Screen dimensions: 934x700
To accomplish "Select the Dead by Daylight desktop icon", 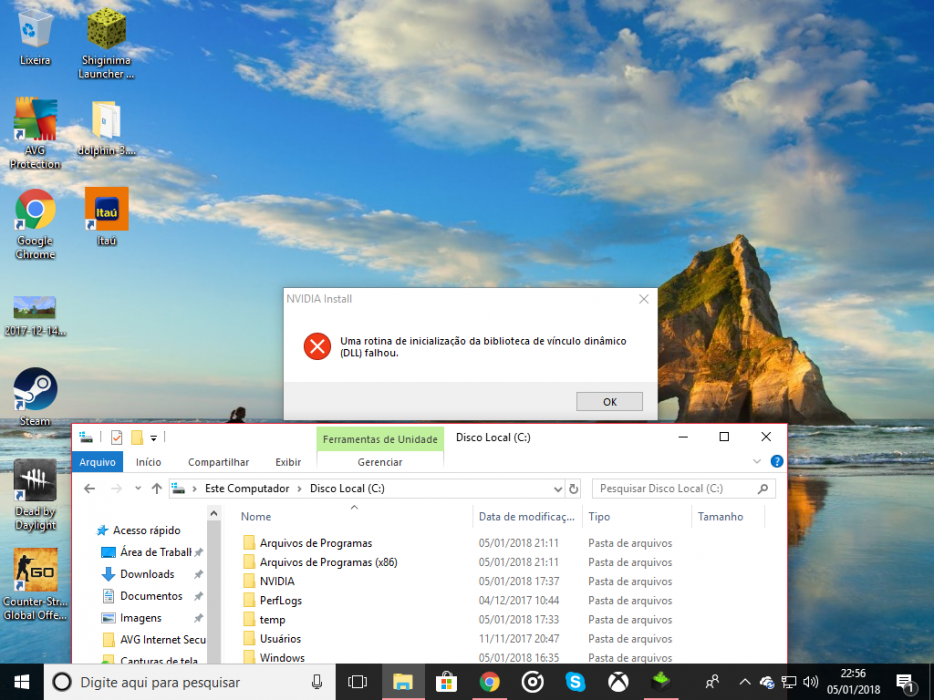I will 35,494.
